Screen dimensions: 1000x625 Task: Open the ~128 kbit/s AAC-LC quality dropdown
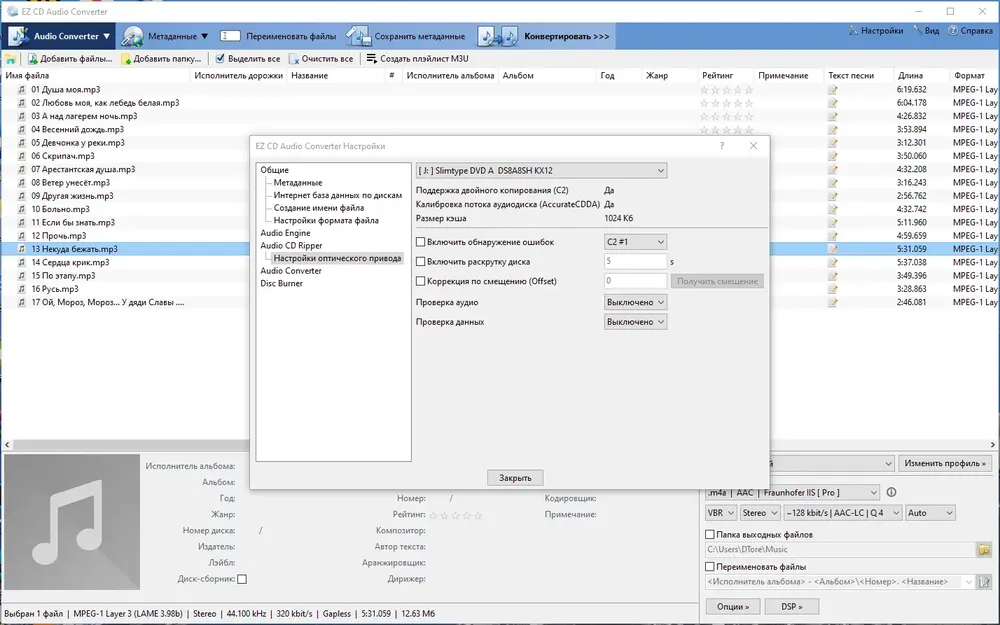coord(842,513)
